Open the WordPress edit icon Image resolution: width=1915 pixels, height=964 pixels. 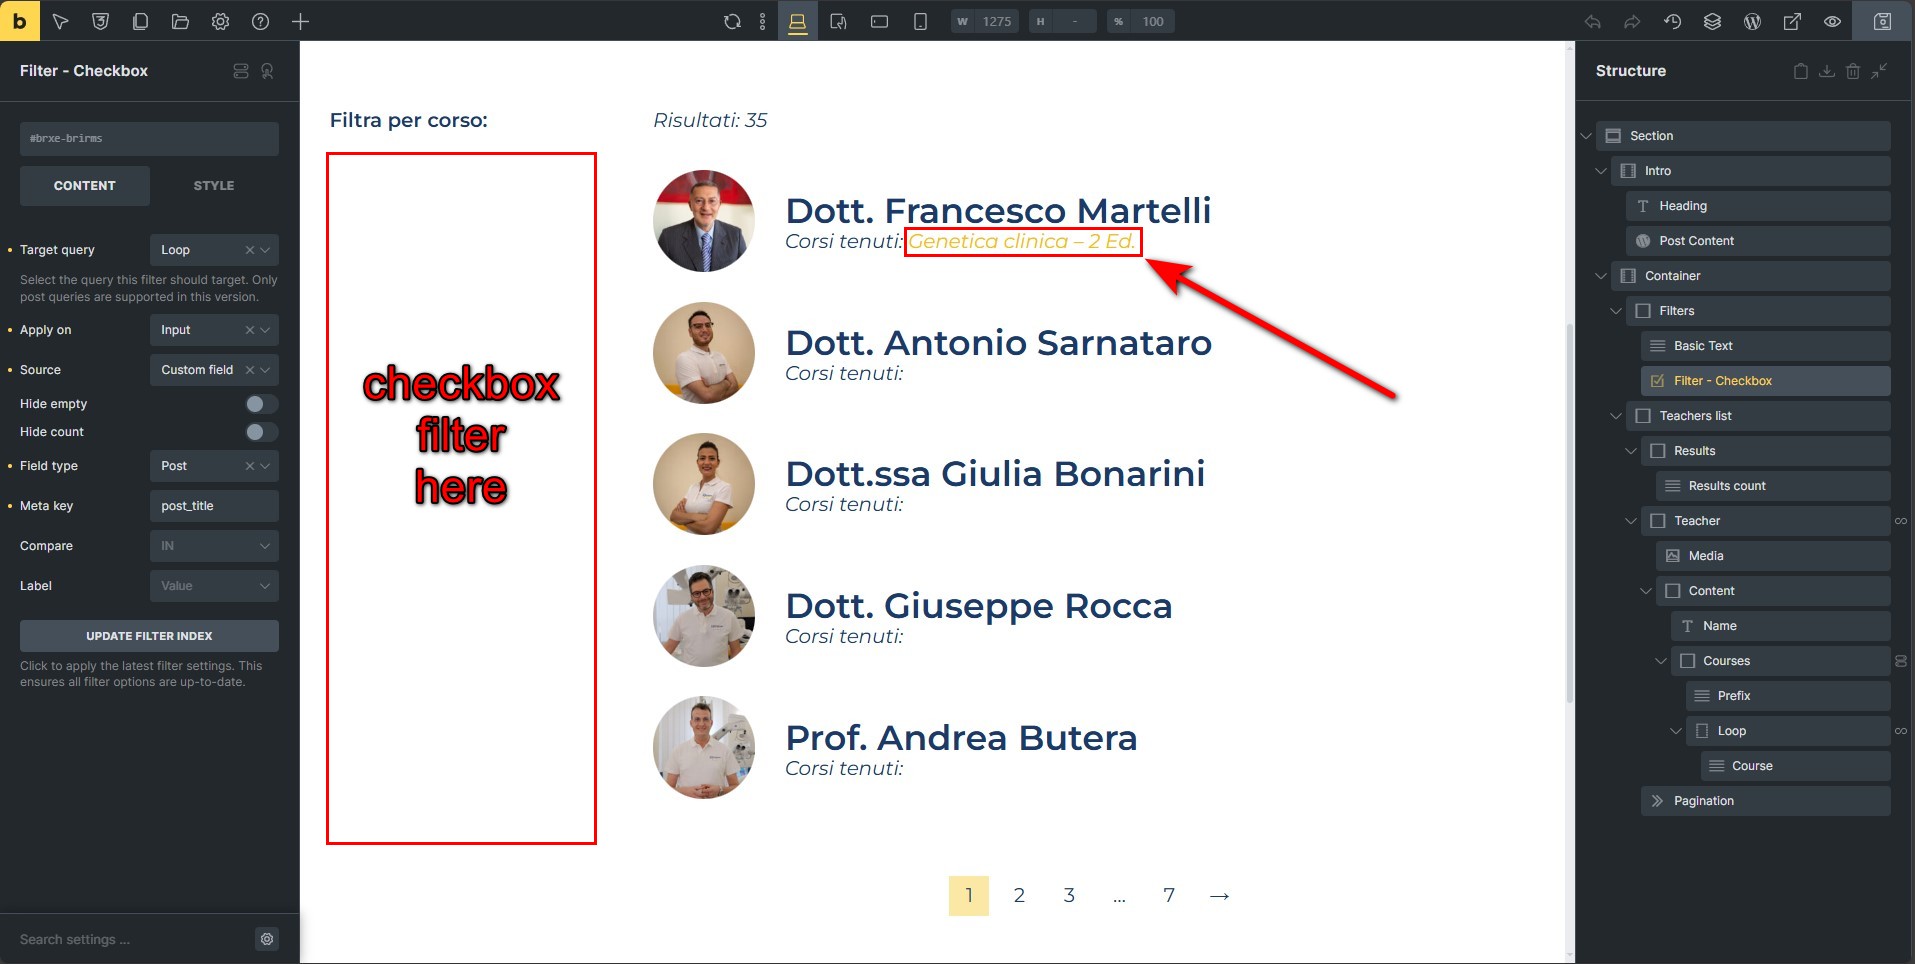point(1752,21)
